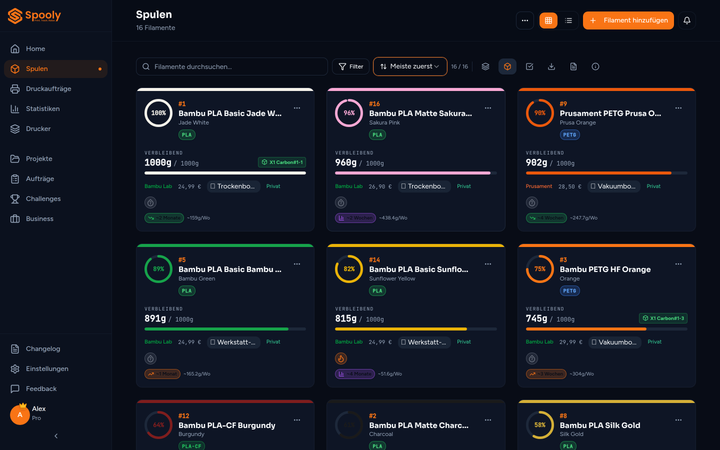Enable multi-select checkbox mode

(529, 67)
